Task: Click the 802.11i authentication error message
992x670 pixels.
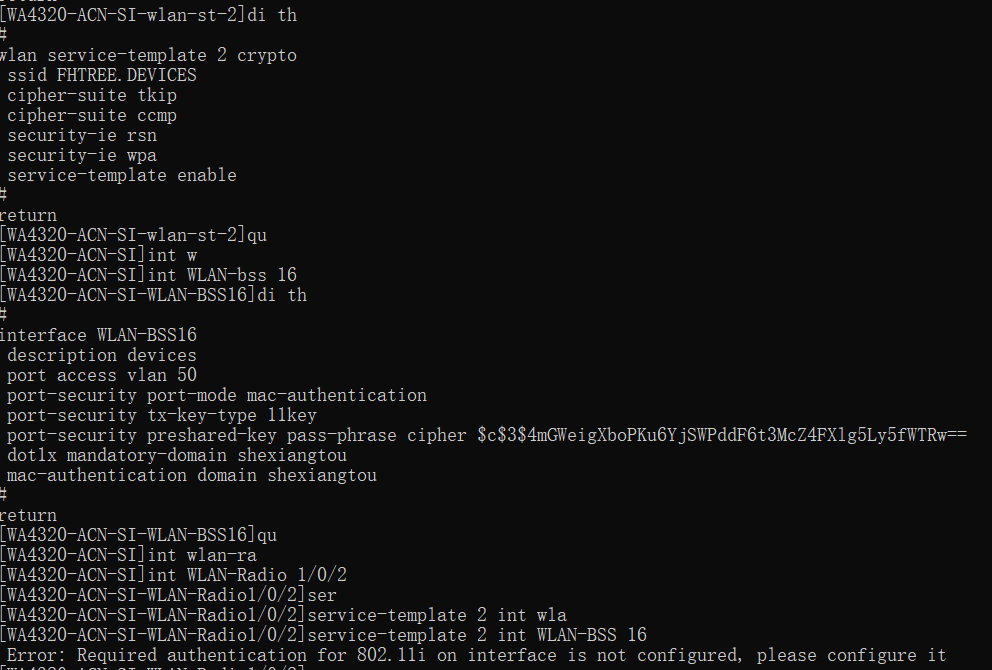Action: point(472,655)
